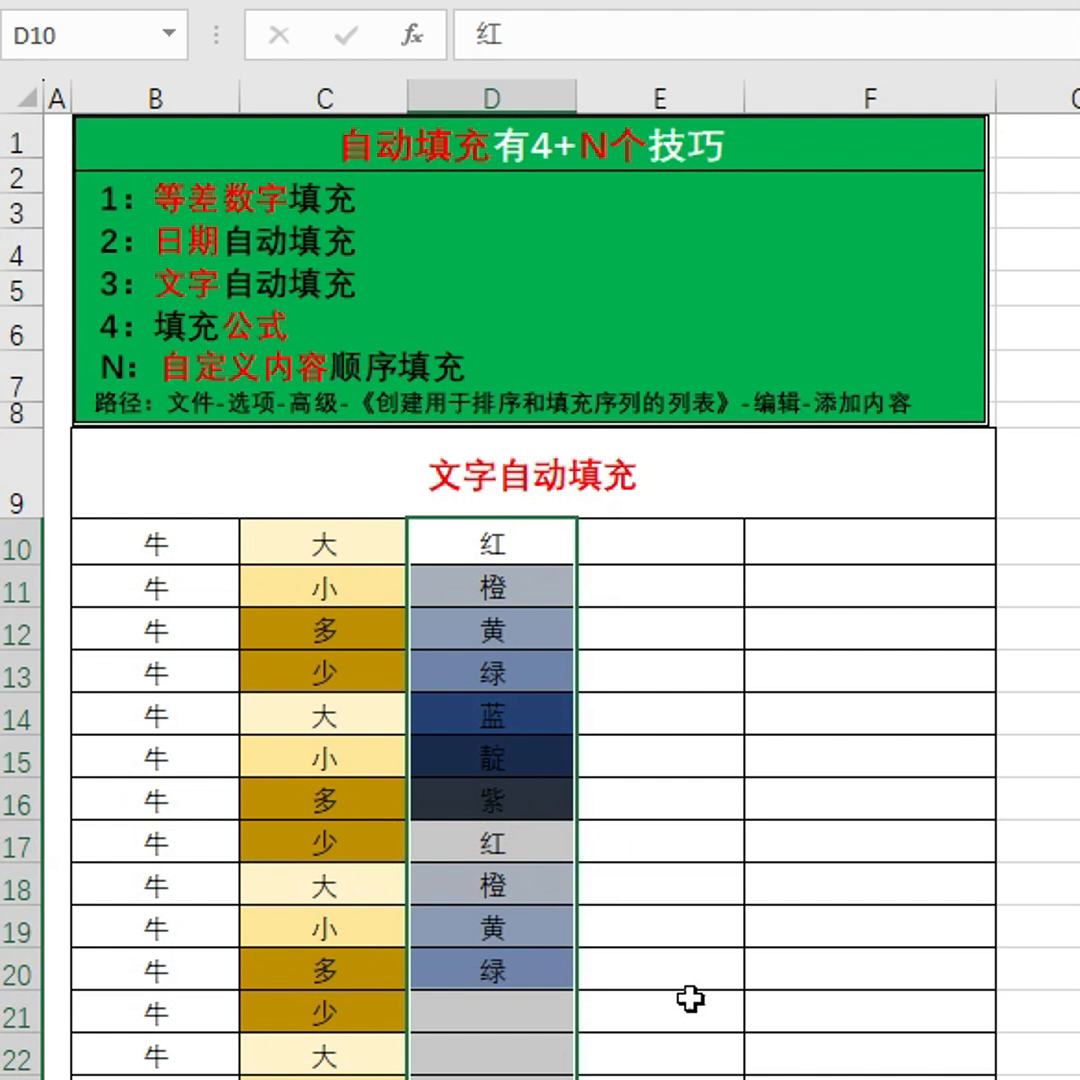Select cell D15 containing 靛

(x=492, y=757)
